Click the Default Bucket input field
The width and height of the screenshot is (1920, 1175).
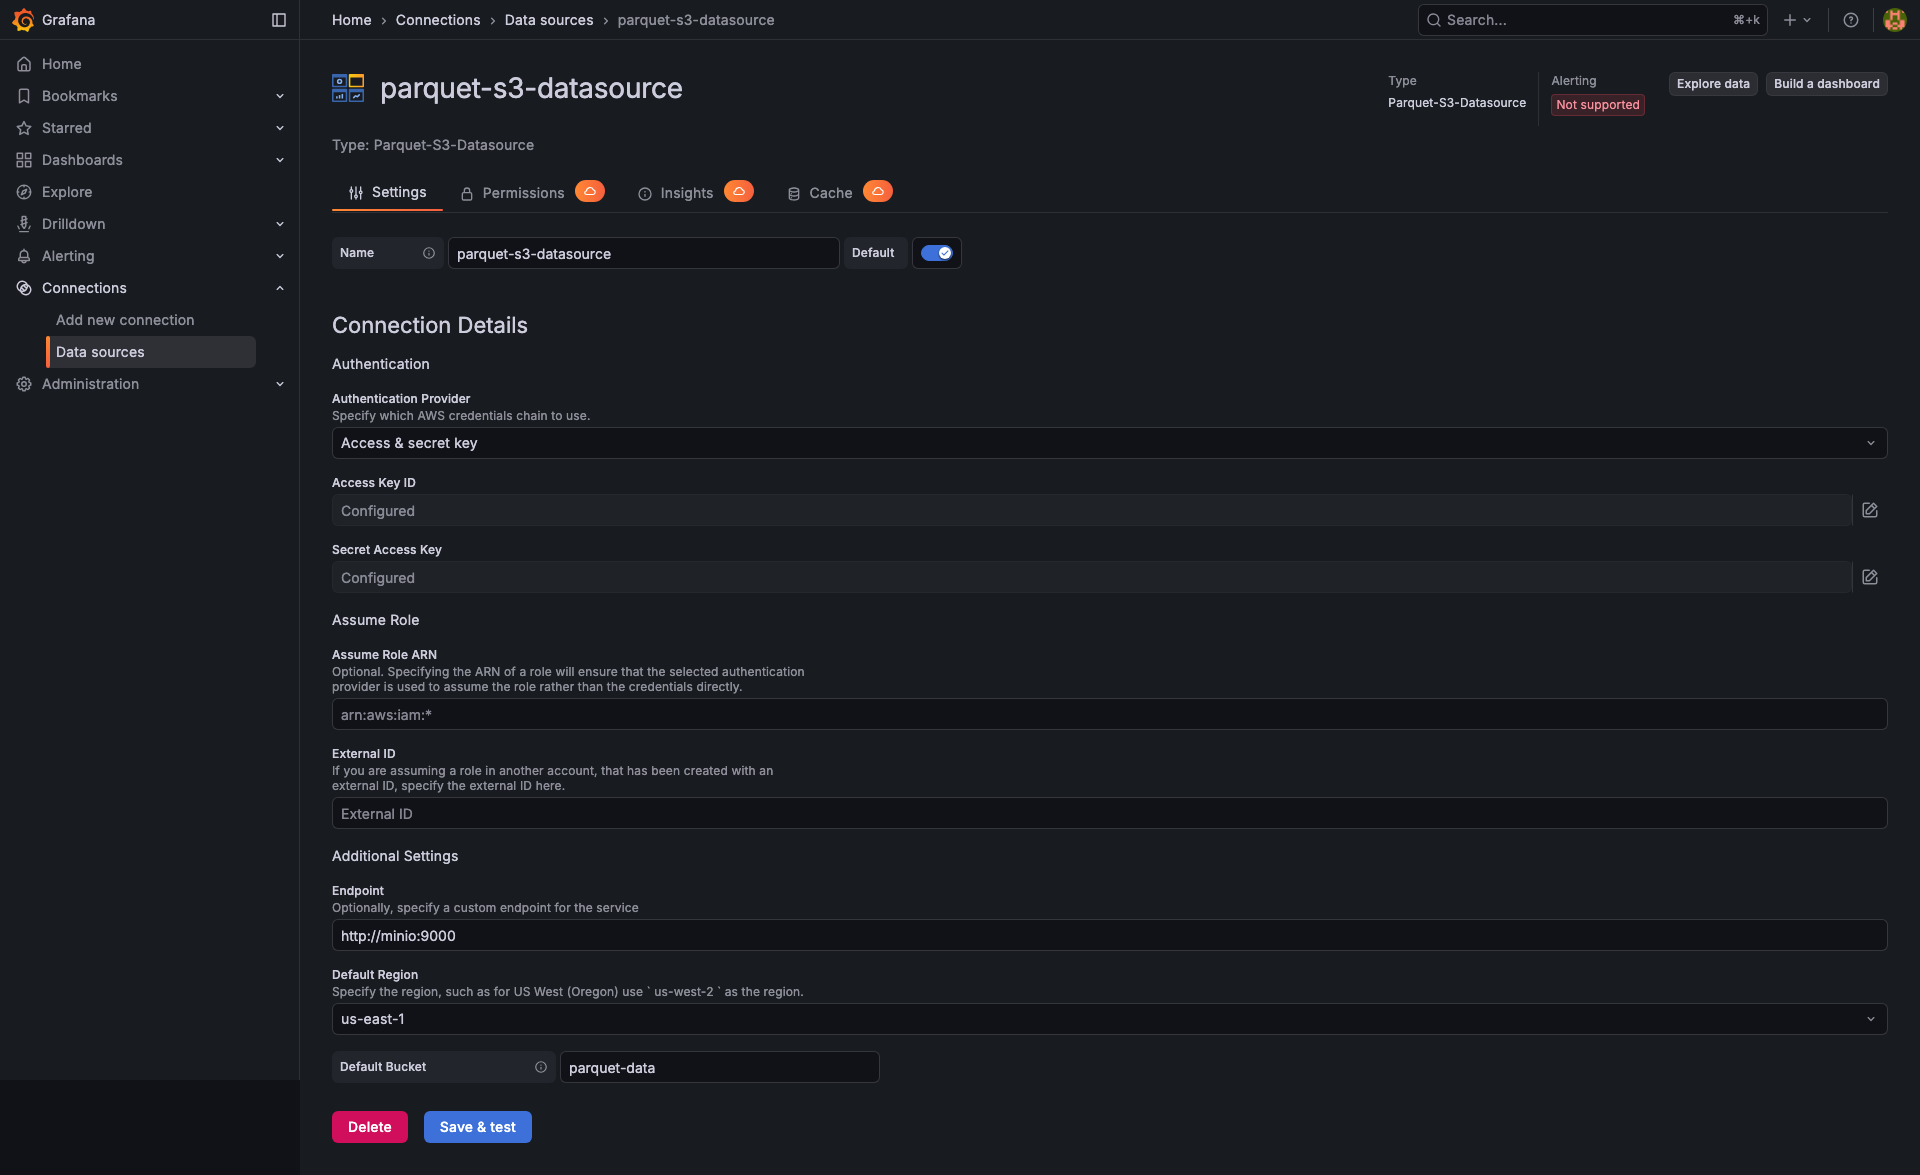[x=720, y=1067]
